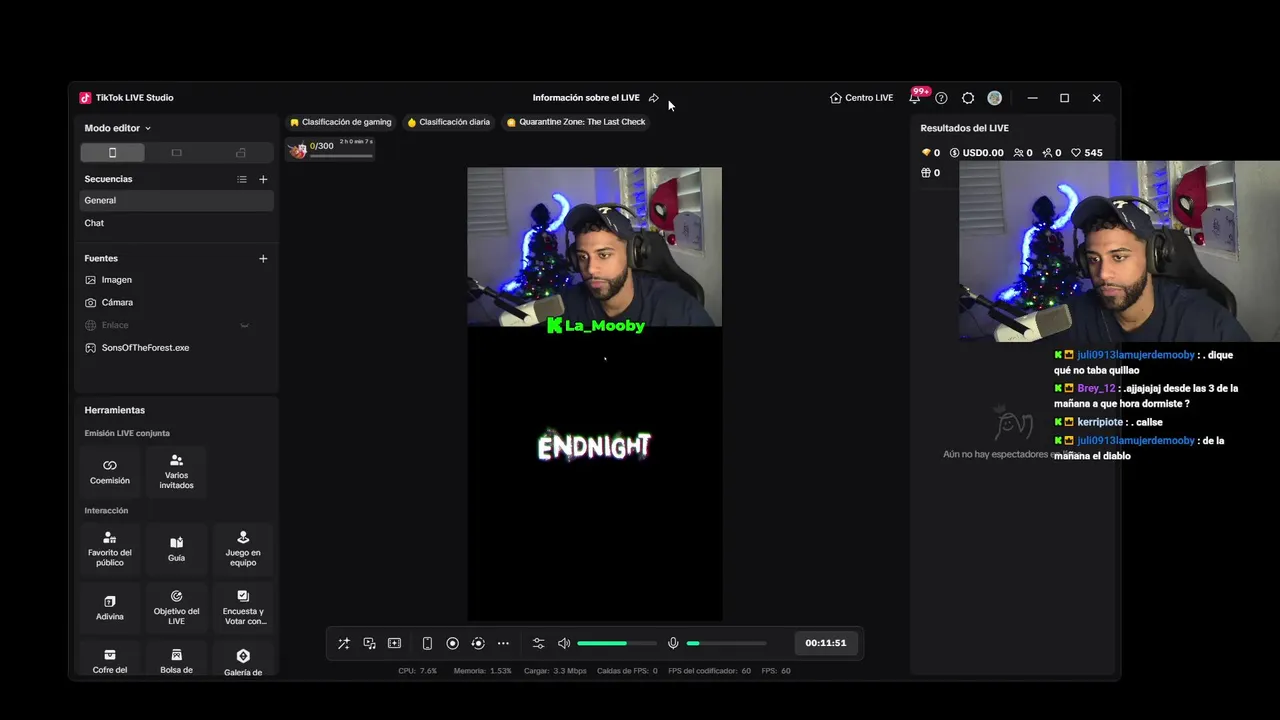This screenshot has width=1280, height=720.
Task: Click the Clasificación diaria chip
Action: (449, 122)
